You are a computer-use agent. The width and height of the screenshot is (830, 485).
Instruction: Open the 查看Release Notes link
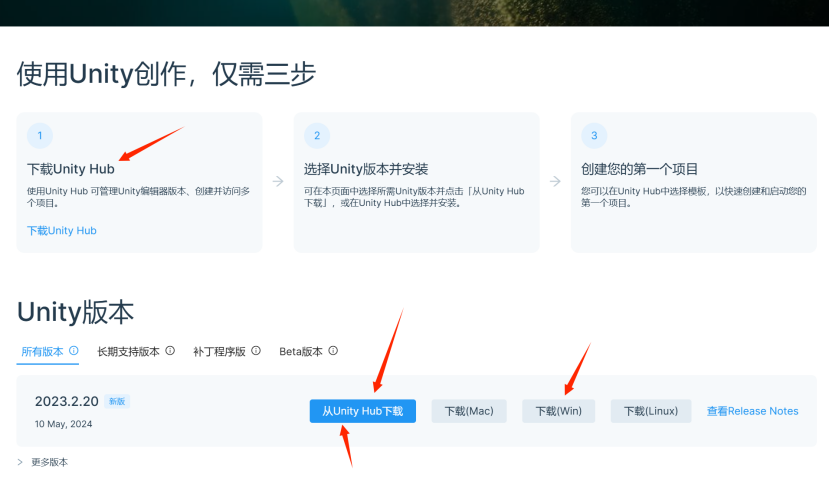tap(752, 411)
